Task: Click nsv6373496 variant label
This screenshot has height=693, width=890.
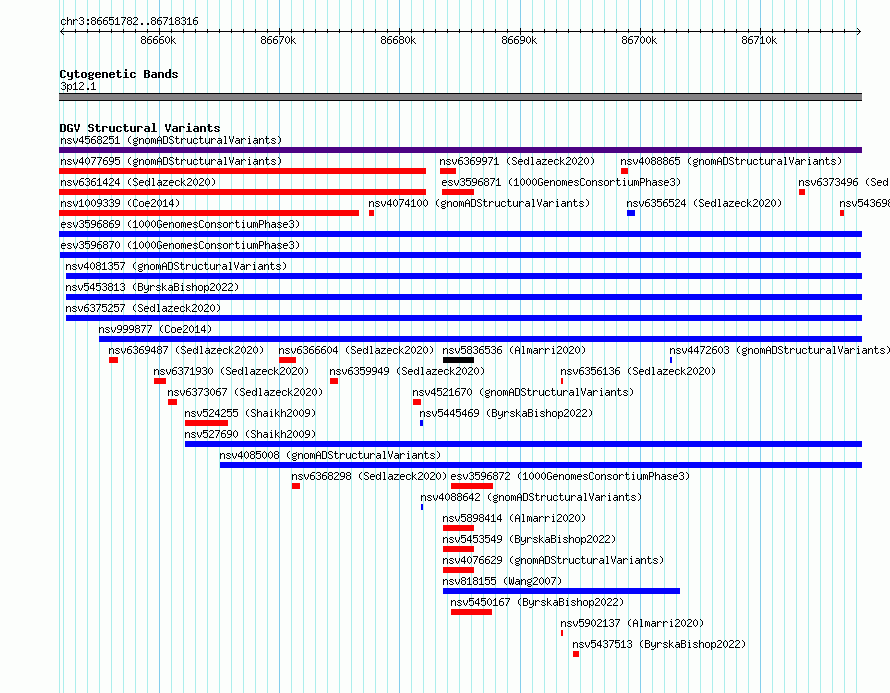Action: pos(843,182)
